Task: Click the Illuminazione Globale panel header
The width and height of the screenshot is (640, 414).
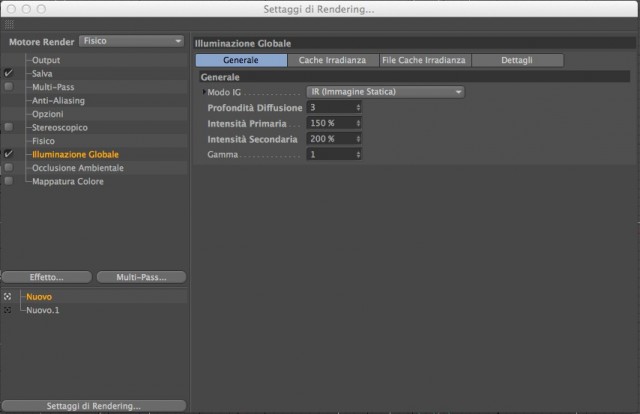Action: point(415,43)
